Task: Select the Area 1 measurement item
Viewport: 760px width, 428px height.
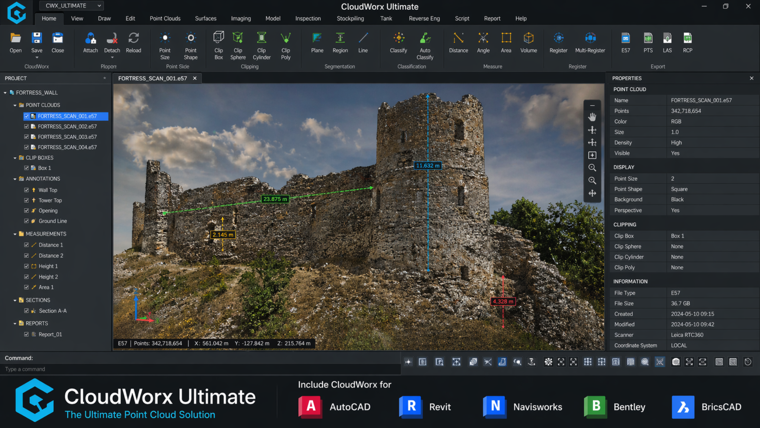Action: pos(46,287)
